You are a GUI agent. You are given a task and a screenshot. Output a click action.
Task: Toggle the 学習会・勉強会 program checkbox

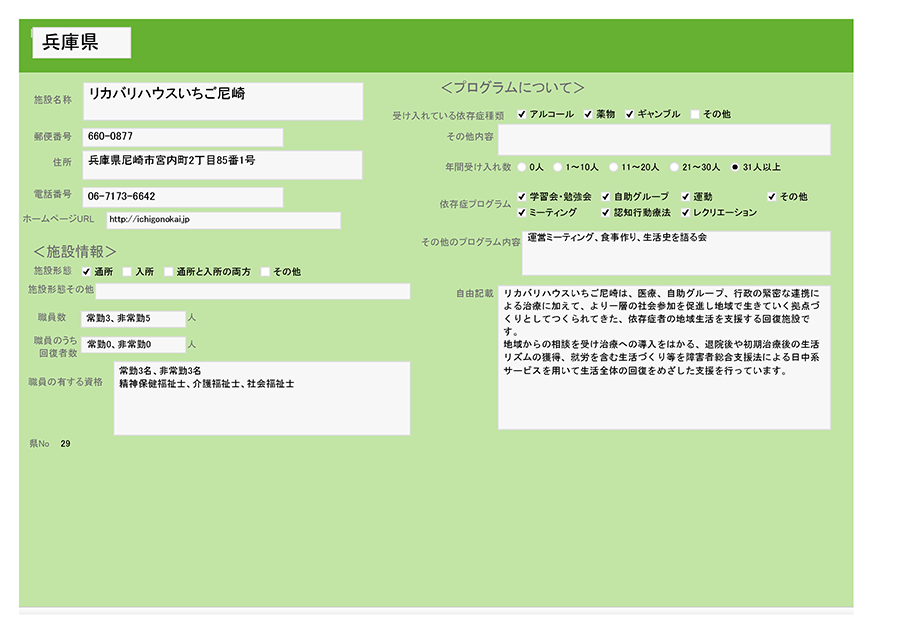tap(522, 197)
